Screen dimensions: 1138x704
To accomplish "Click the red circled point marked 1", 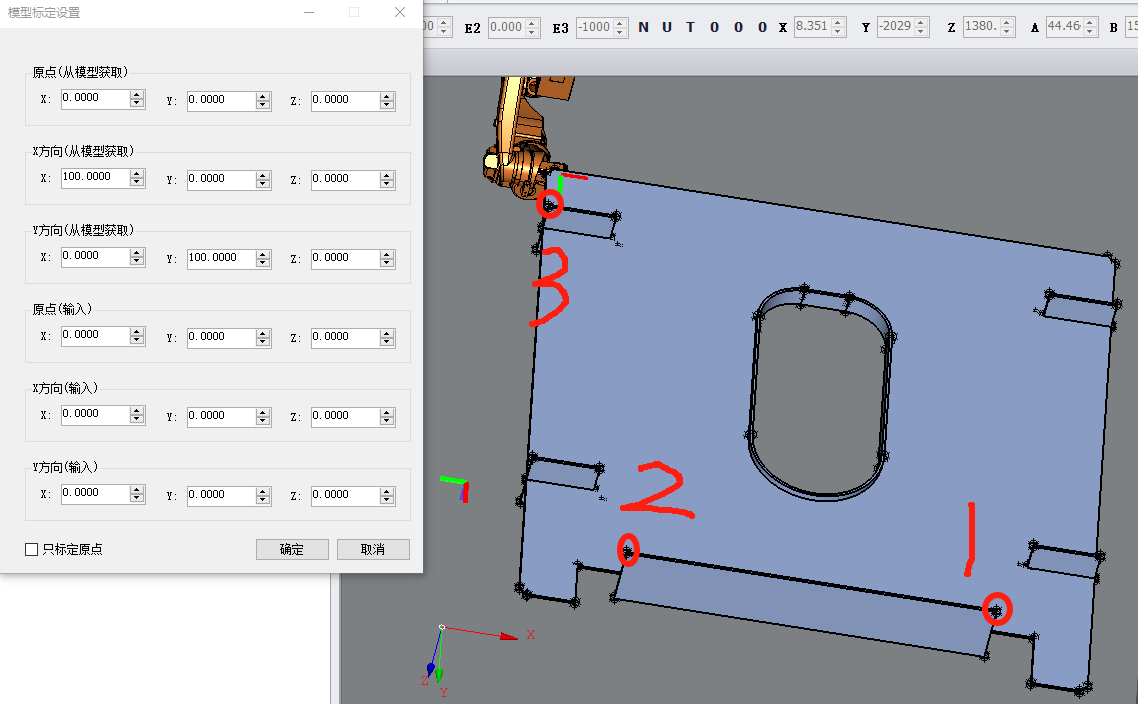I will (996, 608).
